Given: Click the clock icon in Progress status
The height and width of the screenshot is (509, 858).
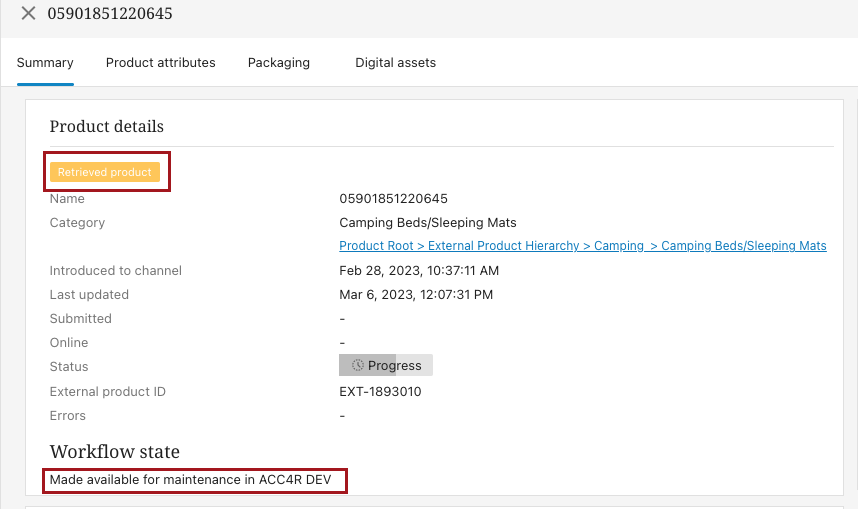Looking at the screenshot, I should pos(358,366).
